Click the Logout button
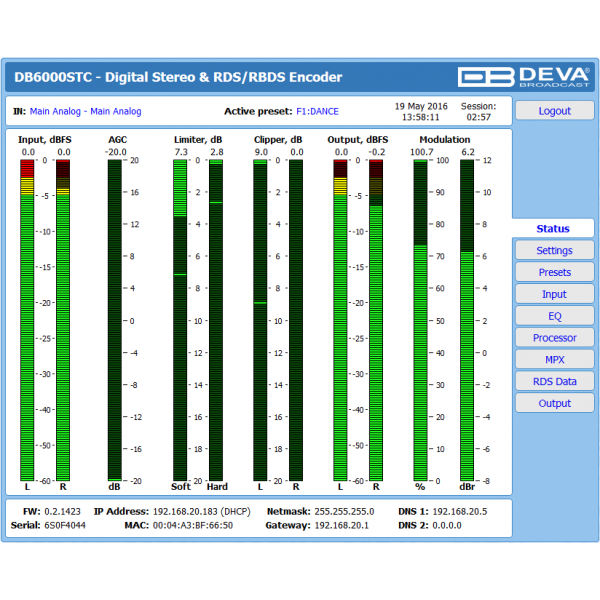The width and height of the screenshot is (600, 600). pos(554,111)
